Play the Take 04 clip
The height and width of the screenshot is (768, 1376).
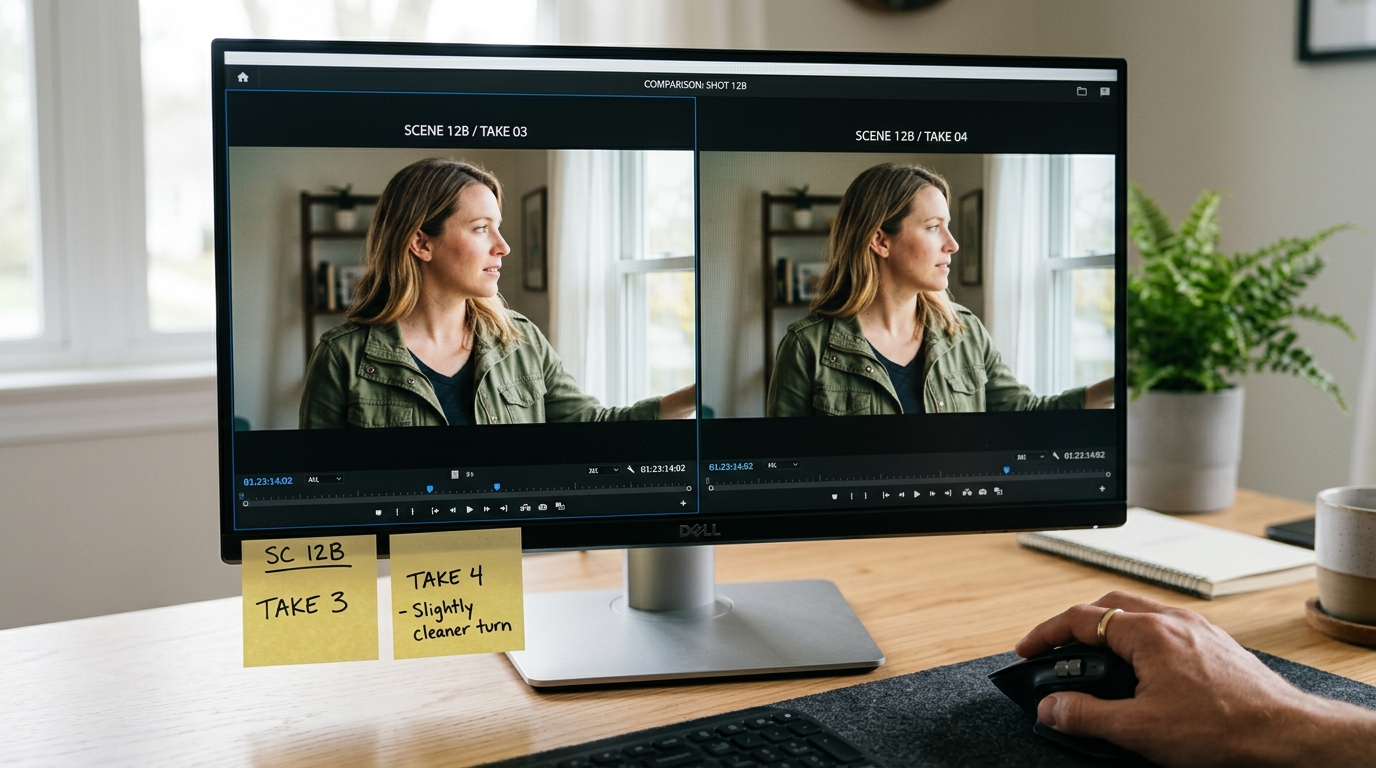(917, 494)
